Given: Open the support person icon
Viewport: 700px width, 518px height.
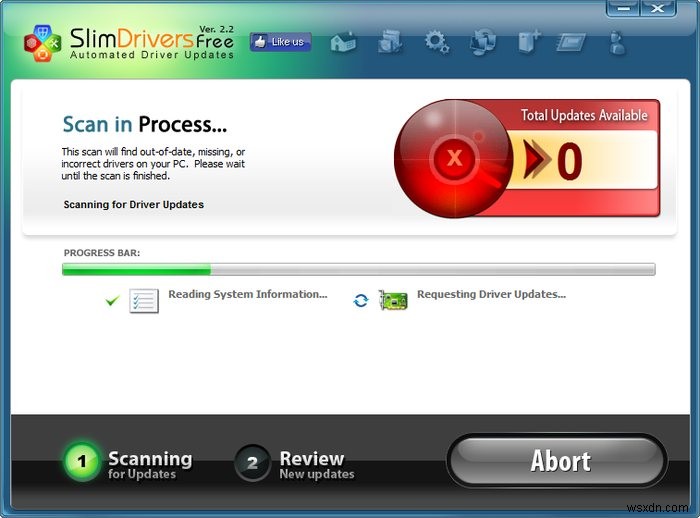Looking at the screenshot, I should click(617, 43).
